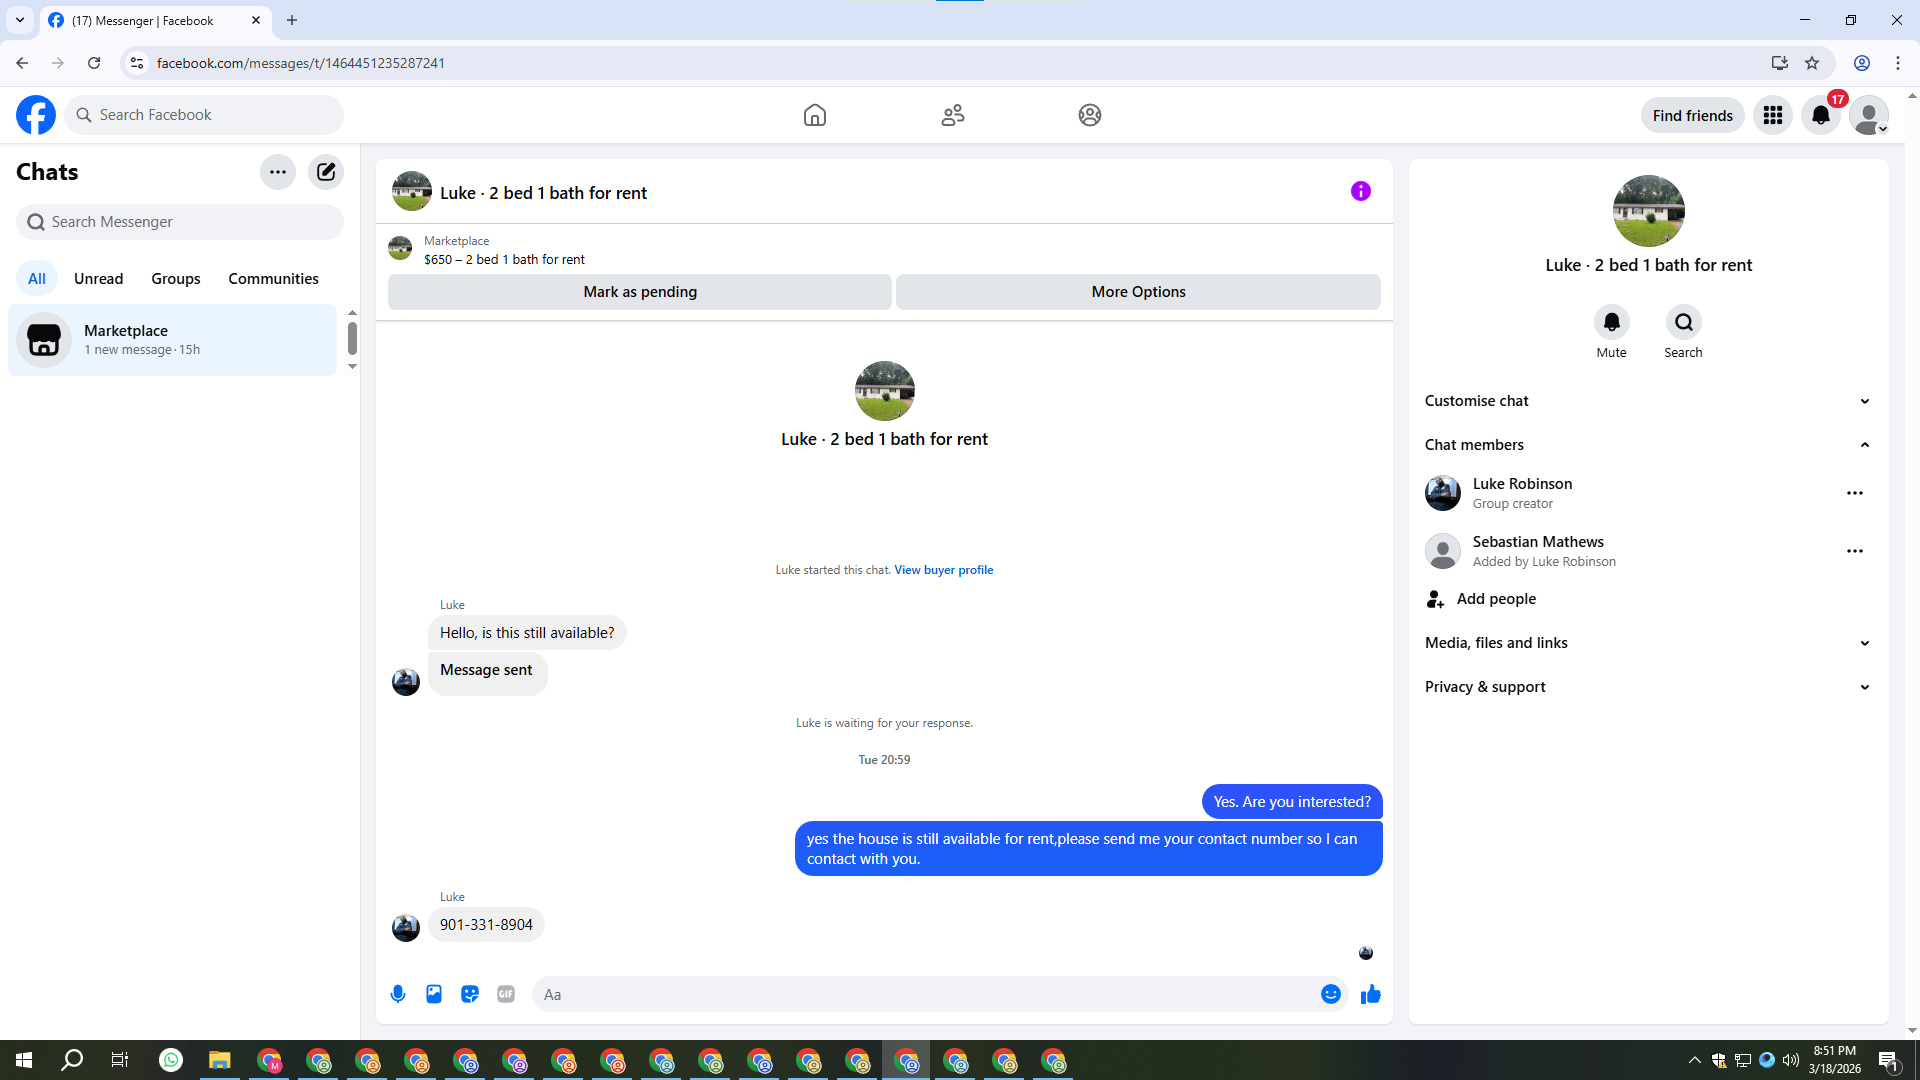The width and height of the screenshot is (1920, 1080).
Task: Open the Facebook menu grid icon
Action: click(1772, 115)
